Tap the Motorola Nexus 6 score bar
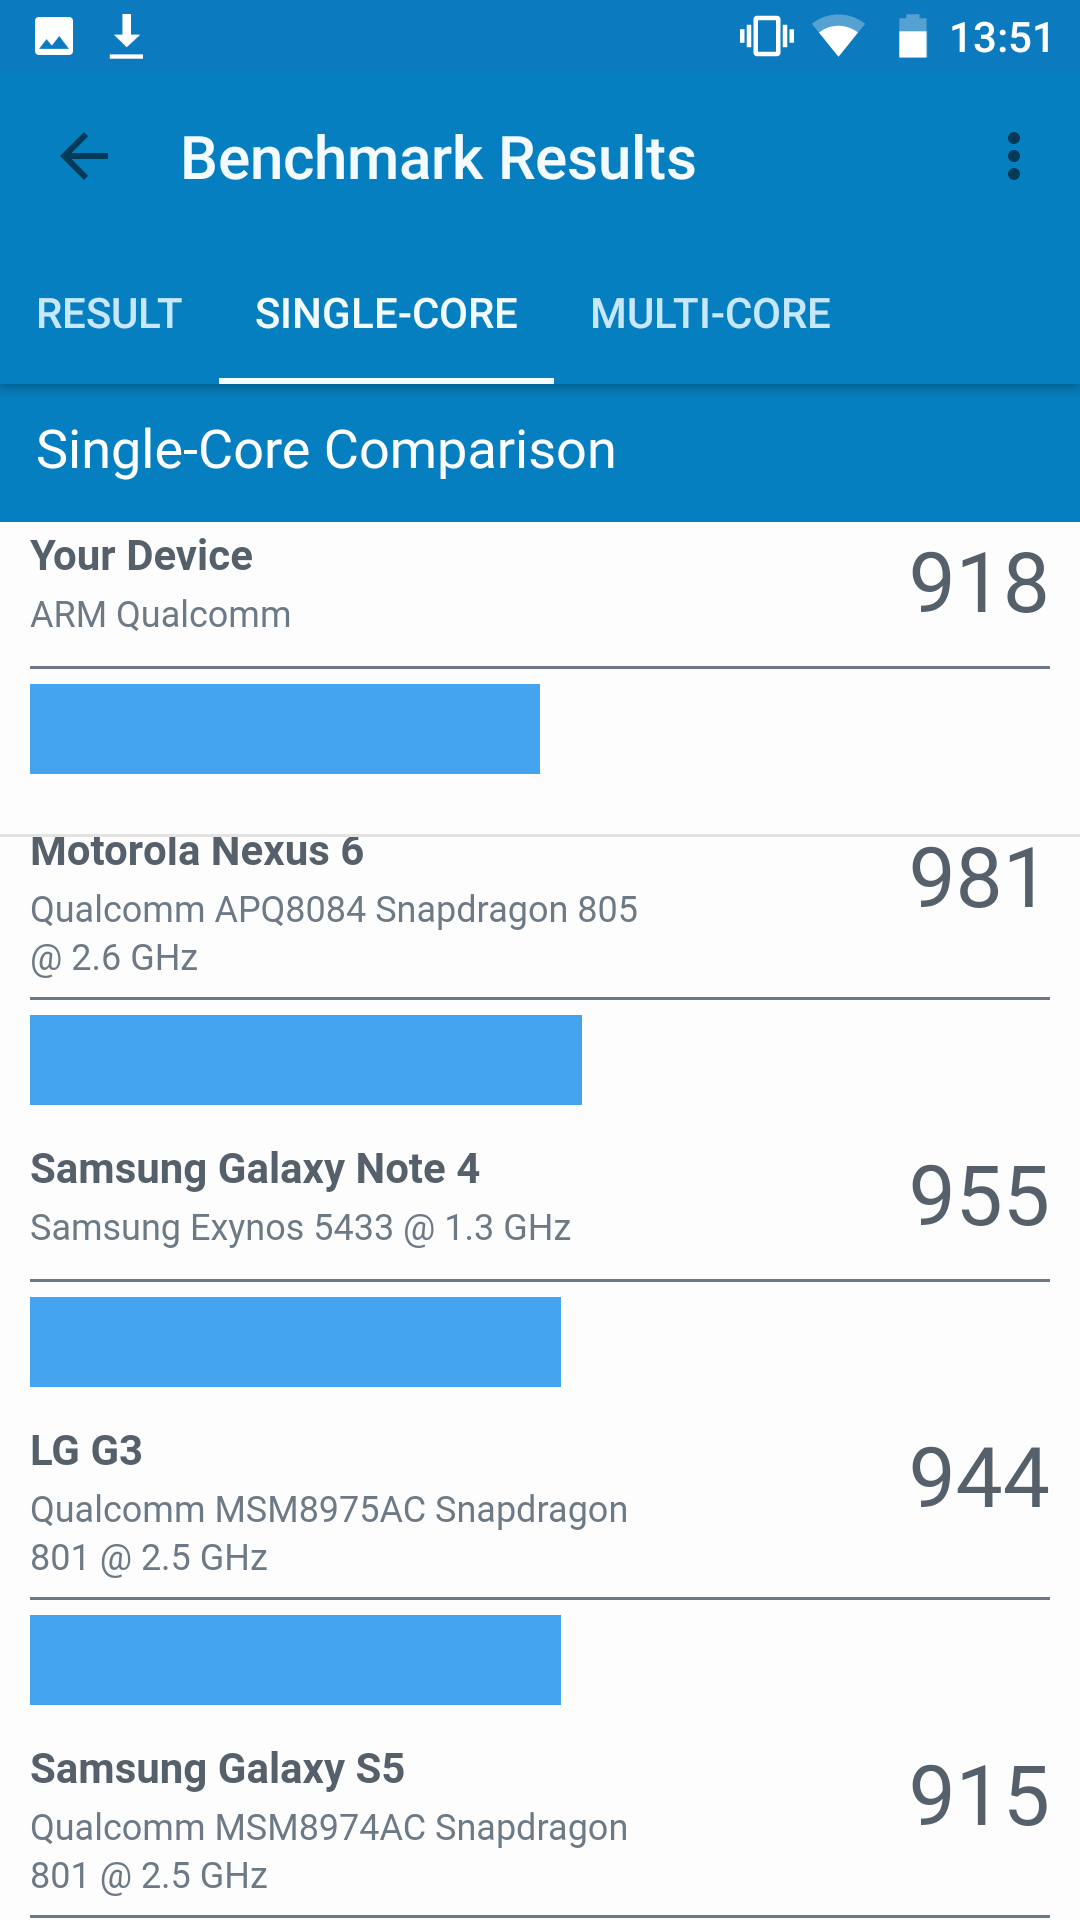The image size is (1080, 1920). 306,1060
